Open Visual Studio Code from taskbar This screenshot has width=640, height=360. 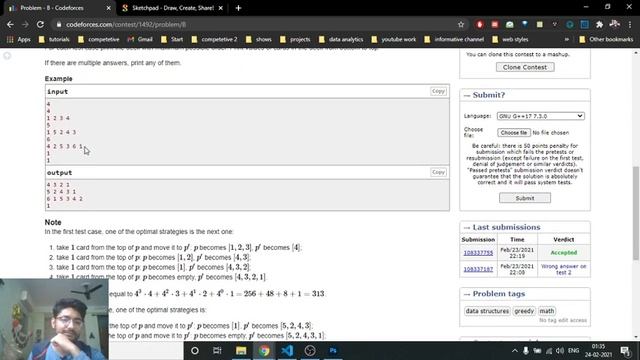(287, 351)
